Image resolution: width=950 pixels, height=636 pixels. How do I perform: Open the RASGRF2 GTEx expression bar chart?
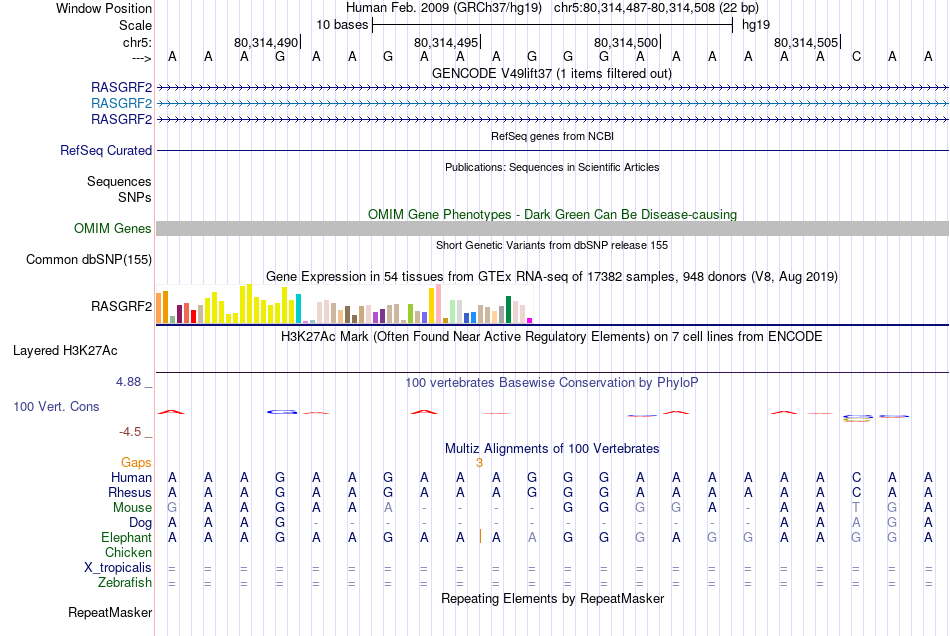click(x=344, y=303)
